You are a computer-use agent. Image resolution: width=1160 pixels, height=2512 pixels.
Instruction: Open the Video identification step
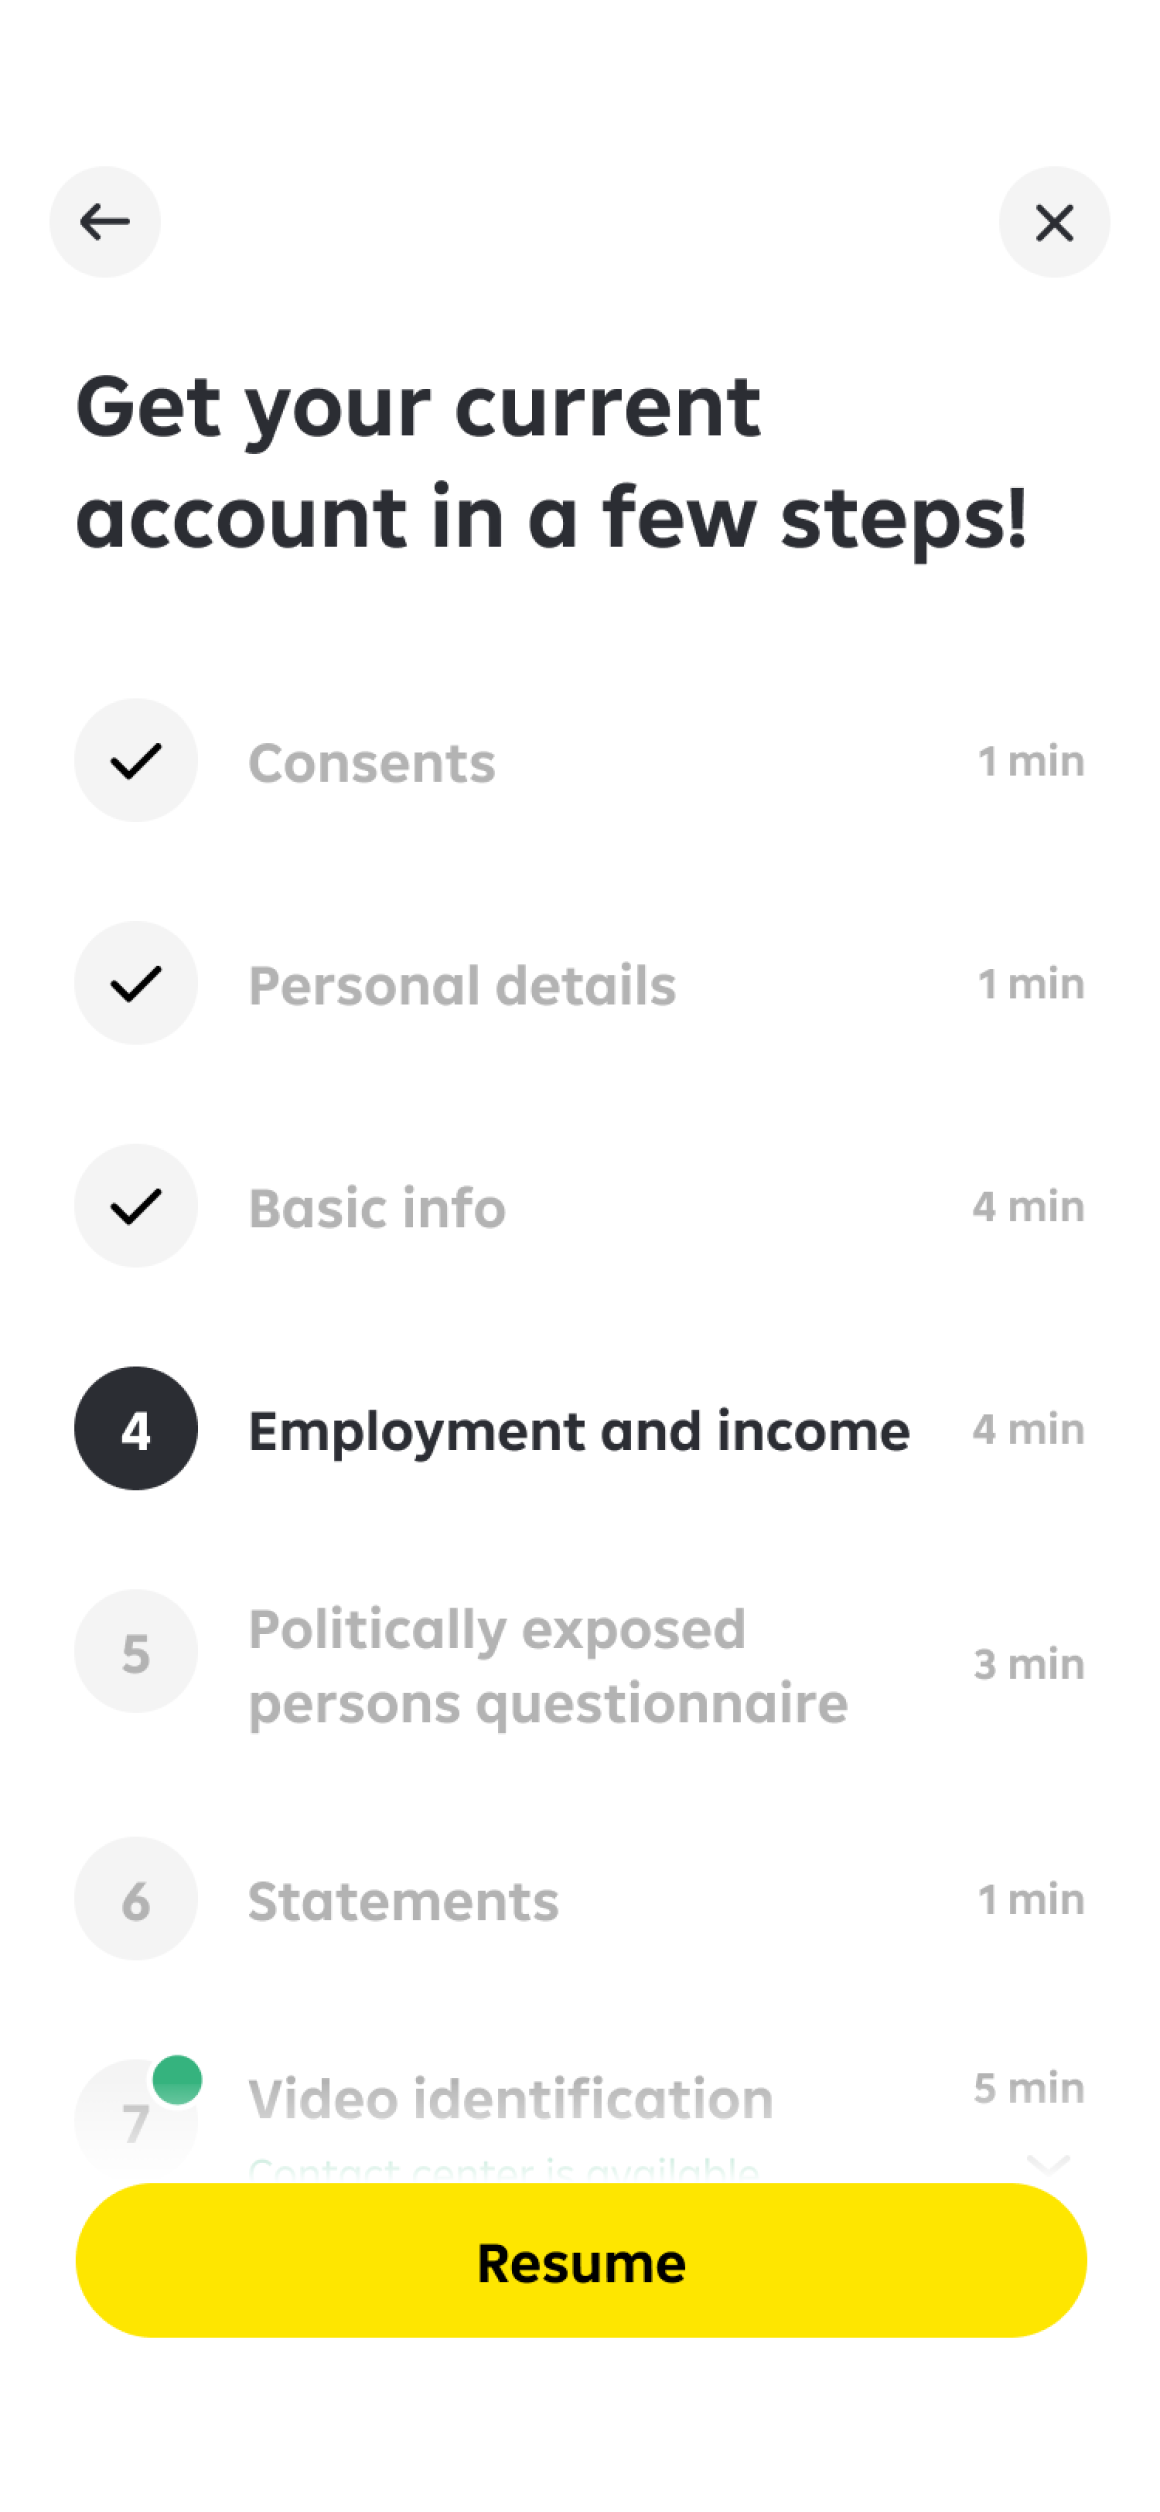pyautogui.click(x=510, y=2098)
